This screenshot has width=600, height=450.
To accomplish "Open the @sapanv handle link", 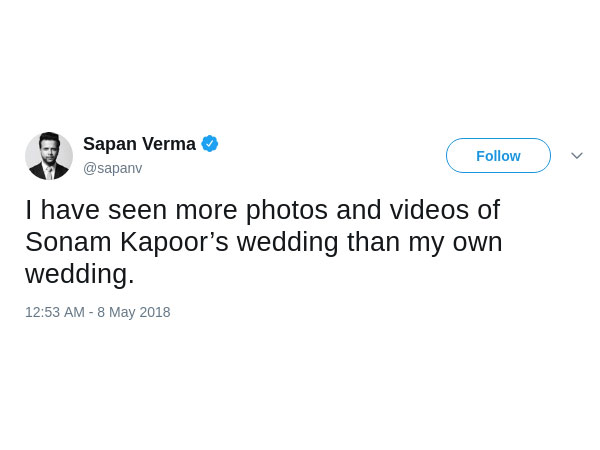I will pyautogui.click(x=112, y=168).
